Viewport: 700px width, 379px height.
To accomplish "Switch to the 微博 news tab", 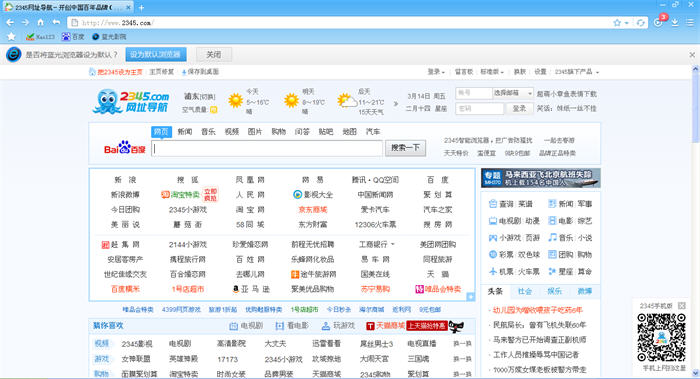I will (584, 291).
